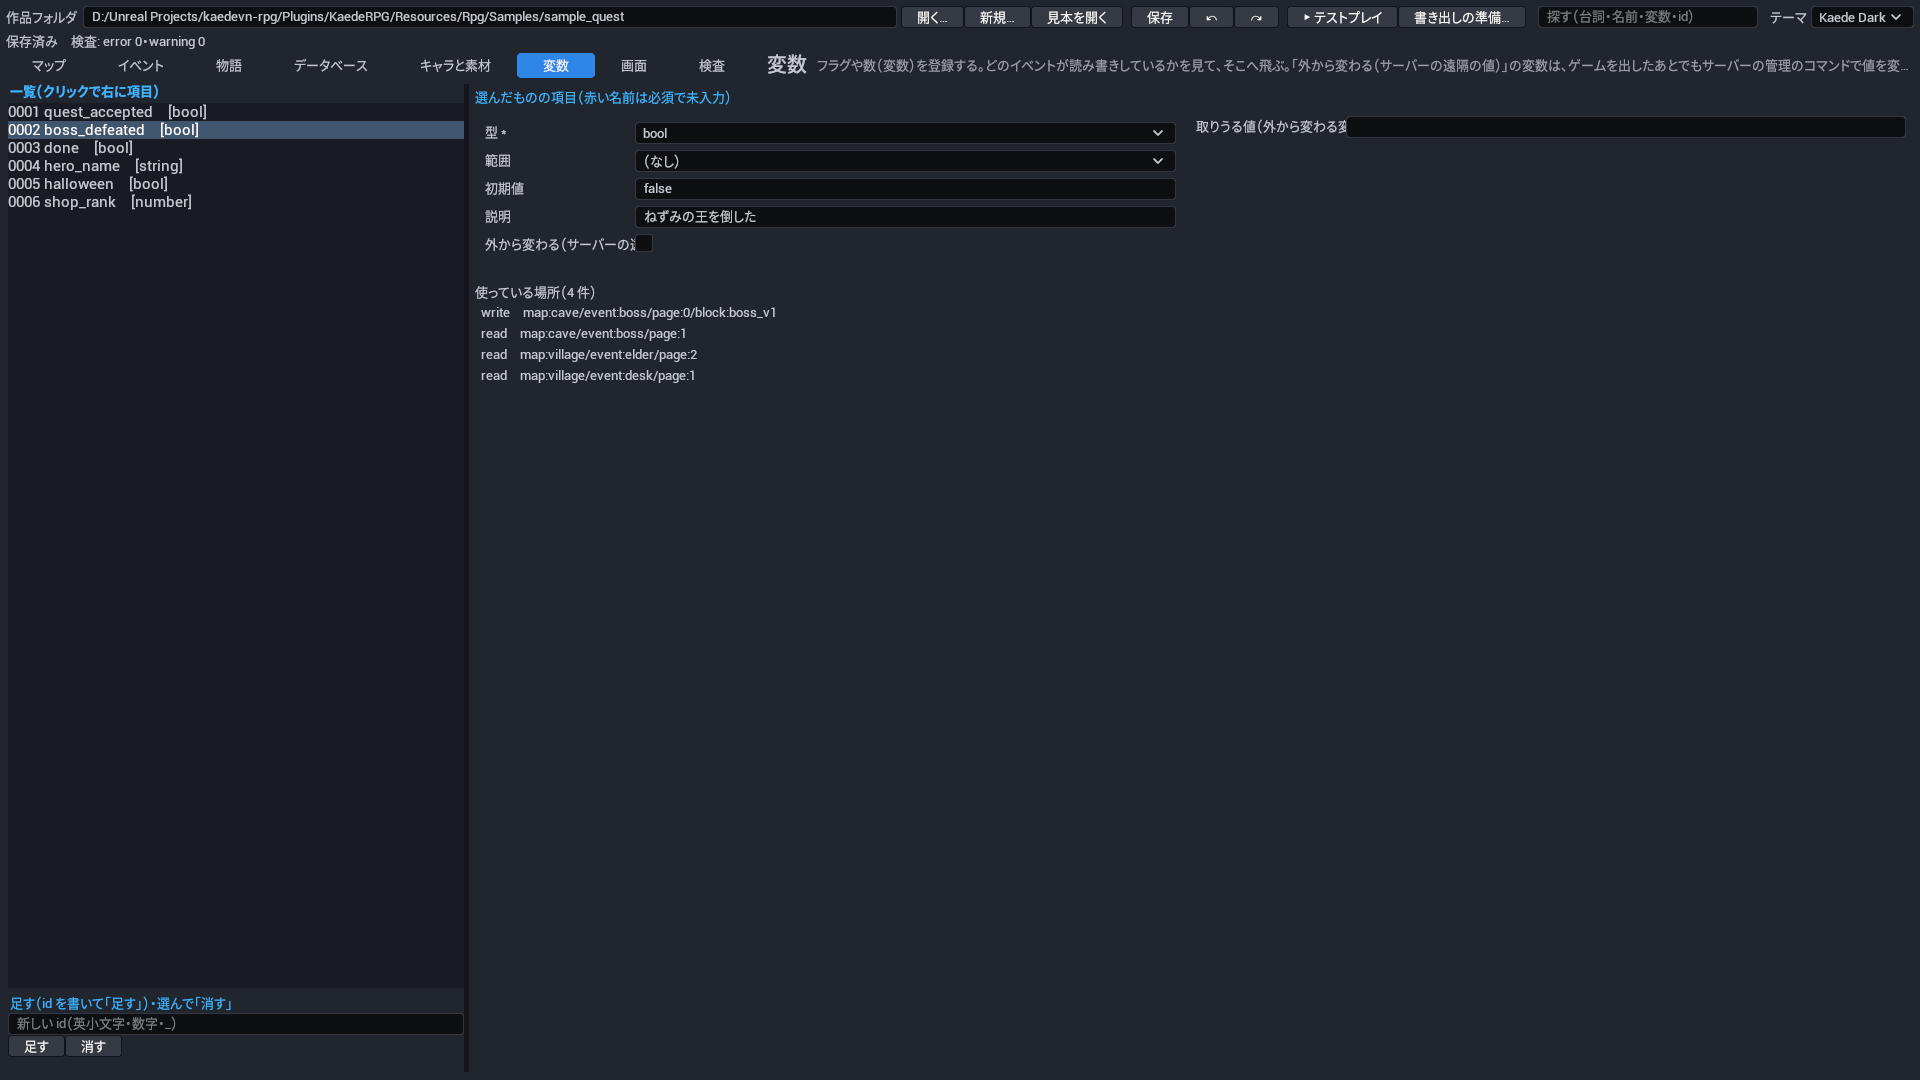
Task: Switch to the 画面 tab
Action: pyautogui.click(x=634, y=65)
